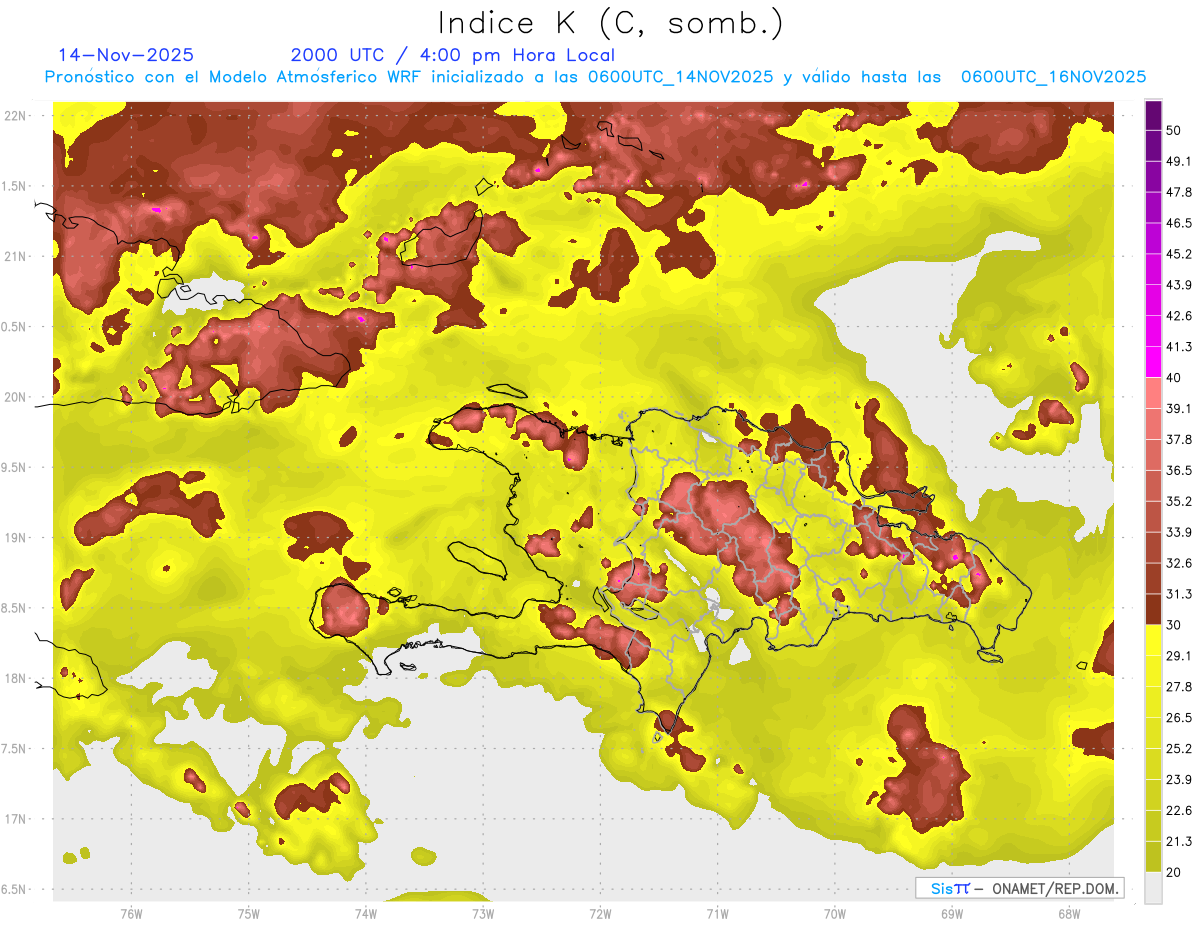Click the 22N latitude label
The image size is (1200, 927).
click(x=17, y=116)
